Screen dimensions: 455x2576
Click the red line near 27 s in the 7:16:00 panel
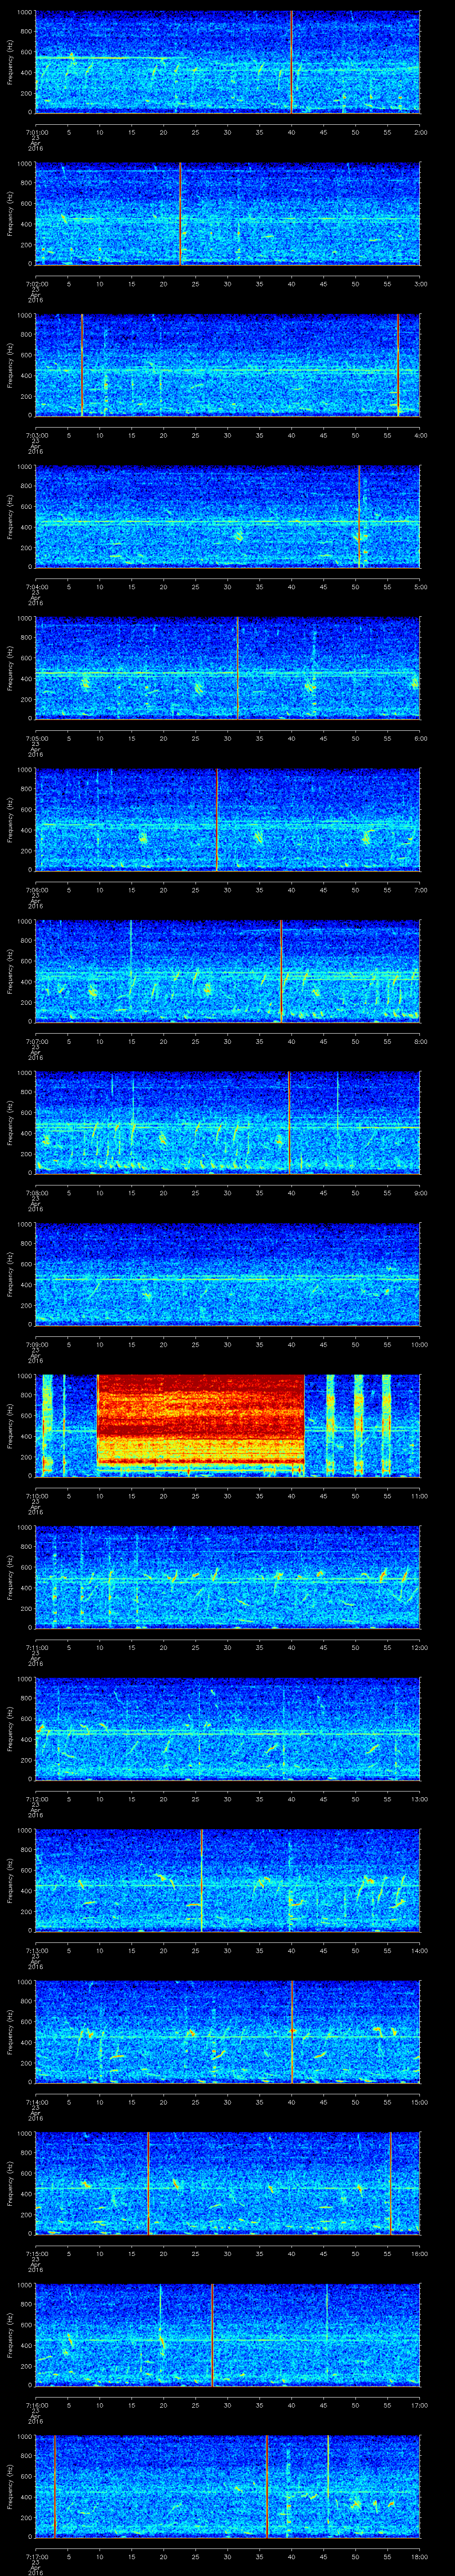pyautogui.click(x=212, y=2335)
